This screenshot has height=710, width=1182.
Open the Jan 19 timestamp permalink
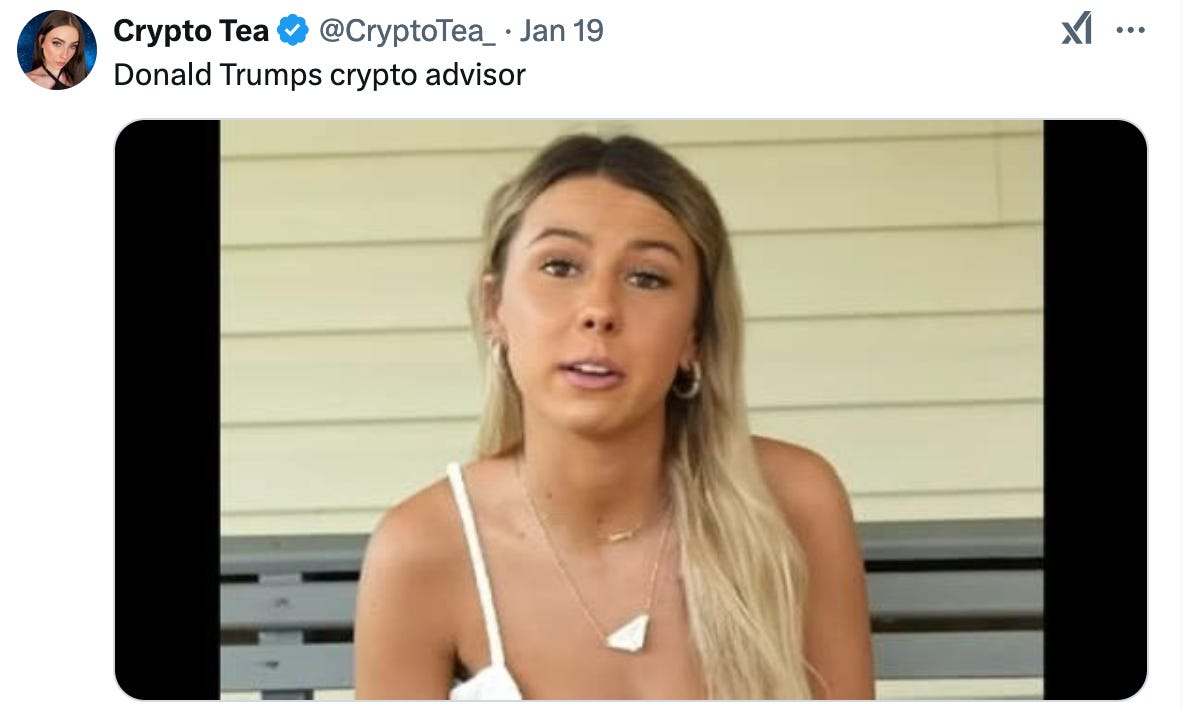tap(561, 31)
